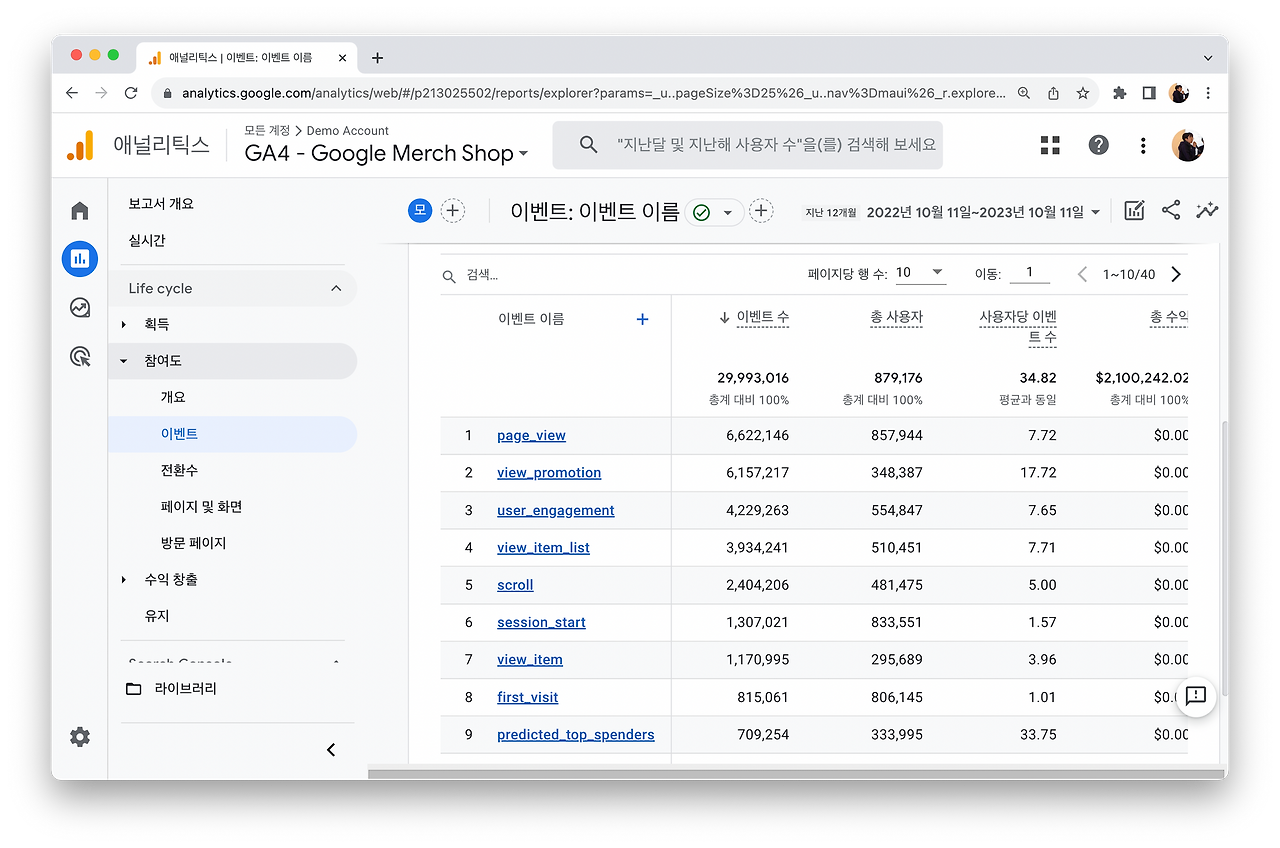Open the predicted_top_spenders event link
The image size is (1280, 848).
coord(576,735)
